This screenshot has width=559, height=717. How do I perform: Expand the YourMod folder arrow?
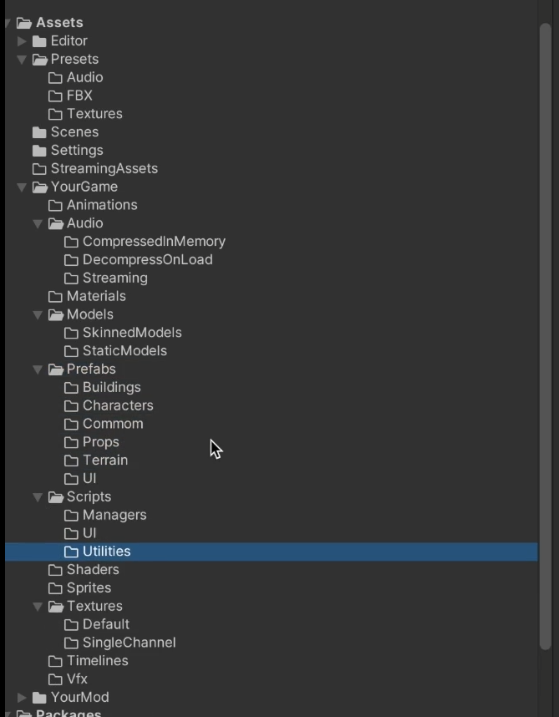coord(22,697)
